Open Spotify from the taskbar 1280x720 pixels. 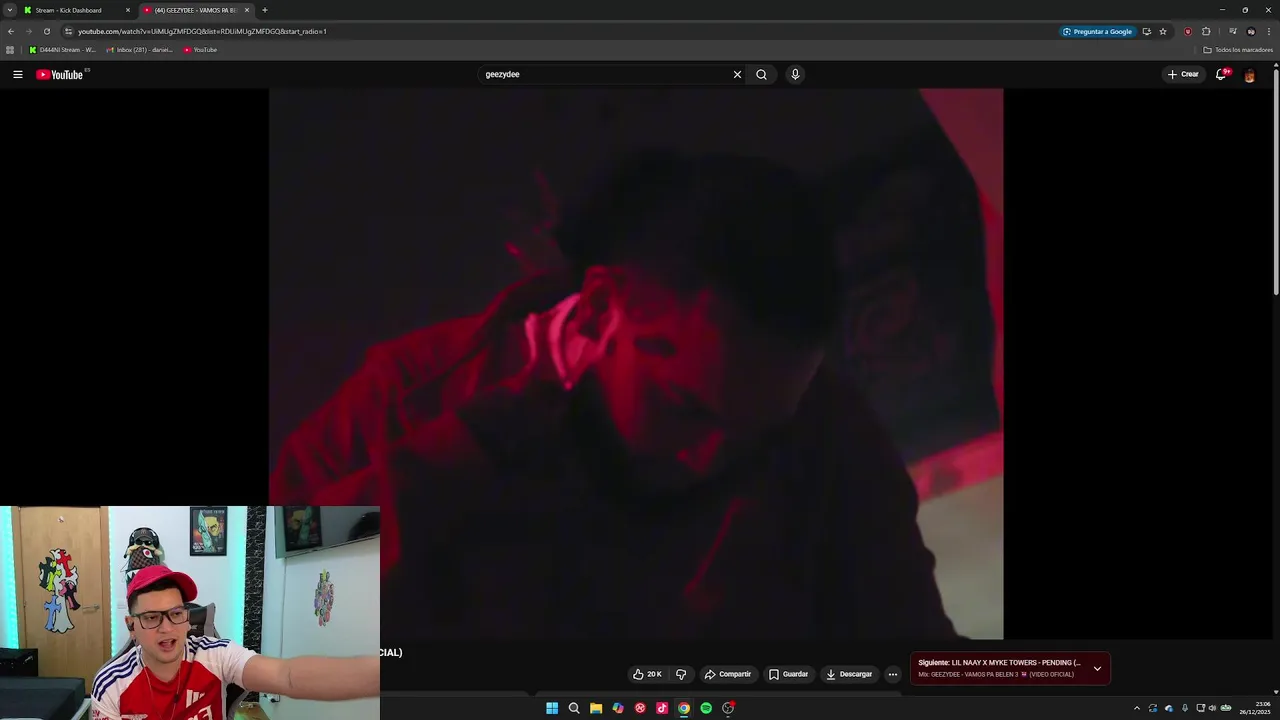tap(706, 708)
